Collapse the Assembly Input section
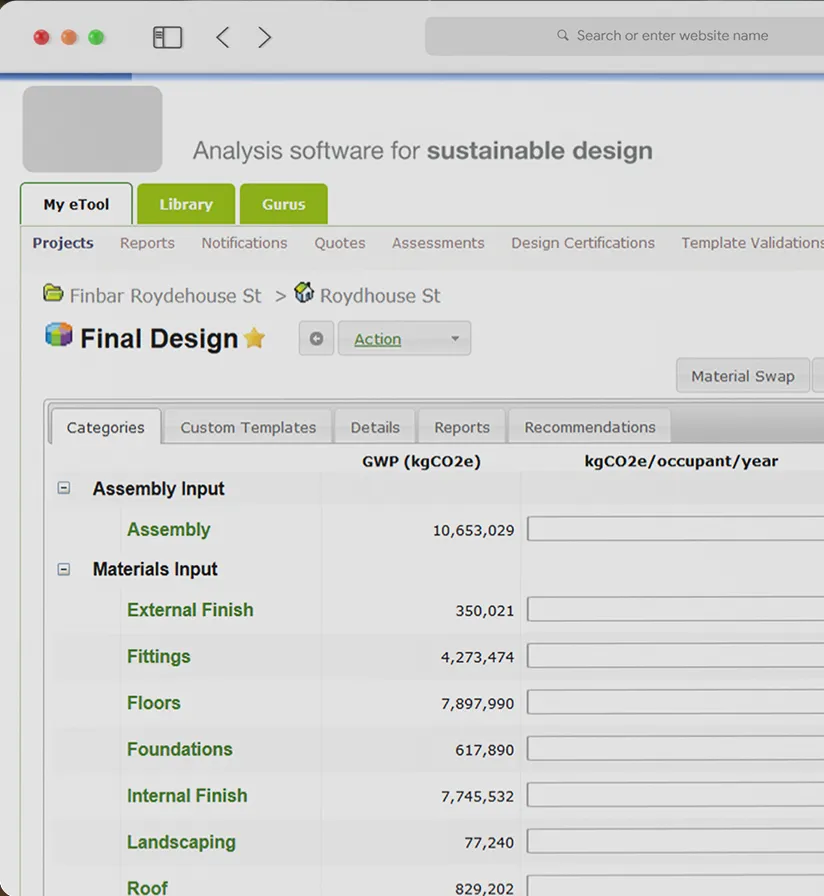Viewport: 824px width, 896px height. pos(64,489)
